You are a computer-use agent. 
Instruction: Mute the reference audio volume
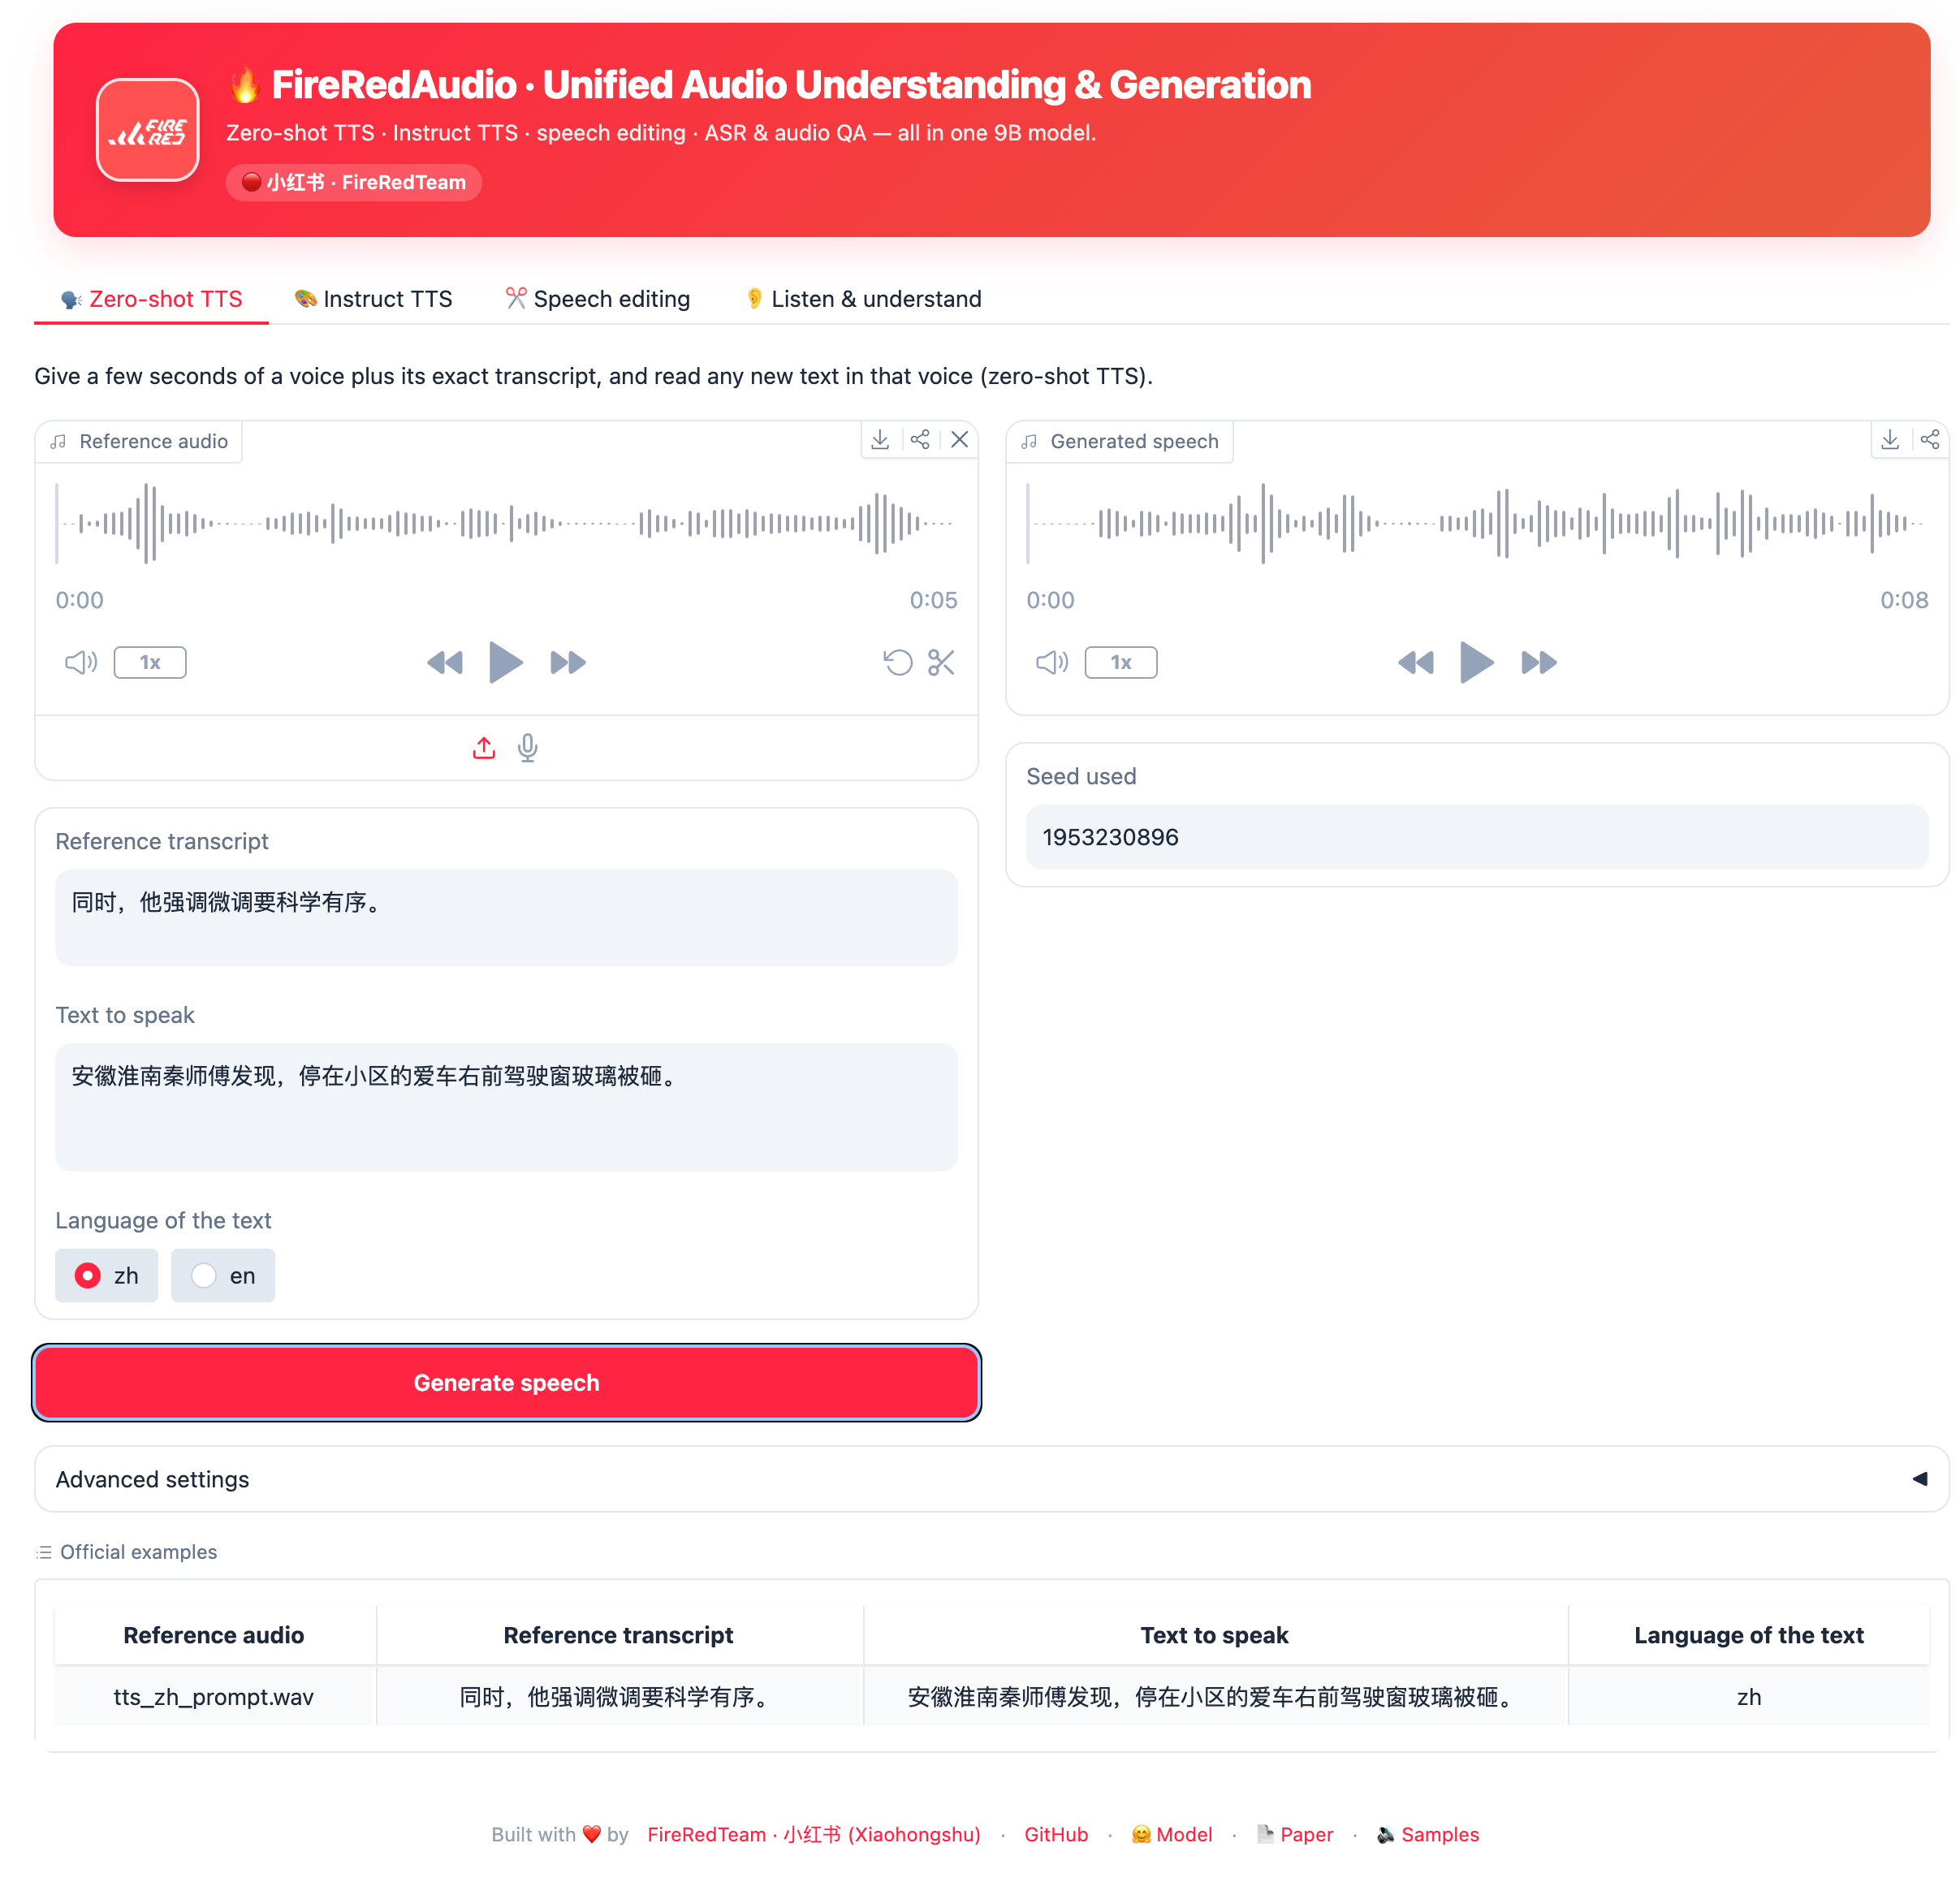click(x=81, y=662)
